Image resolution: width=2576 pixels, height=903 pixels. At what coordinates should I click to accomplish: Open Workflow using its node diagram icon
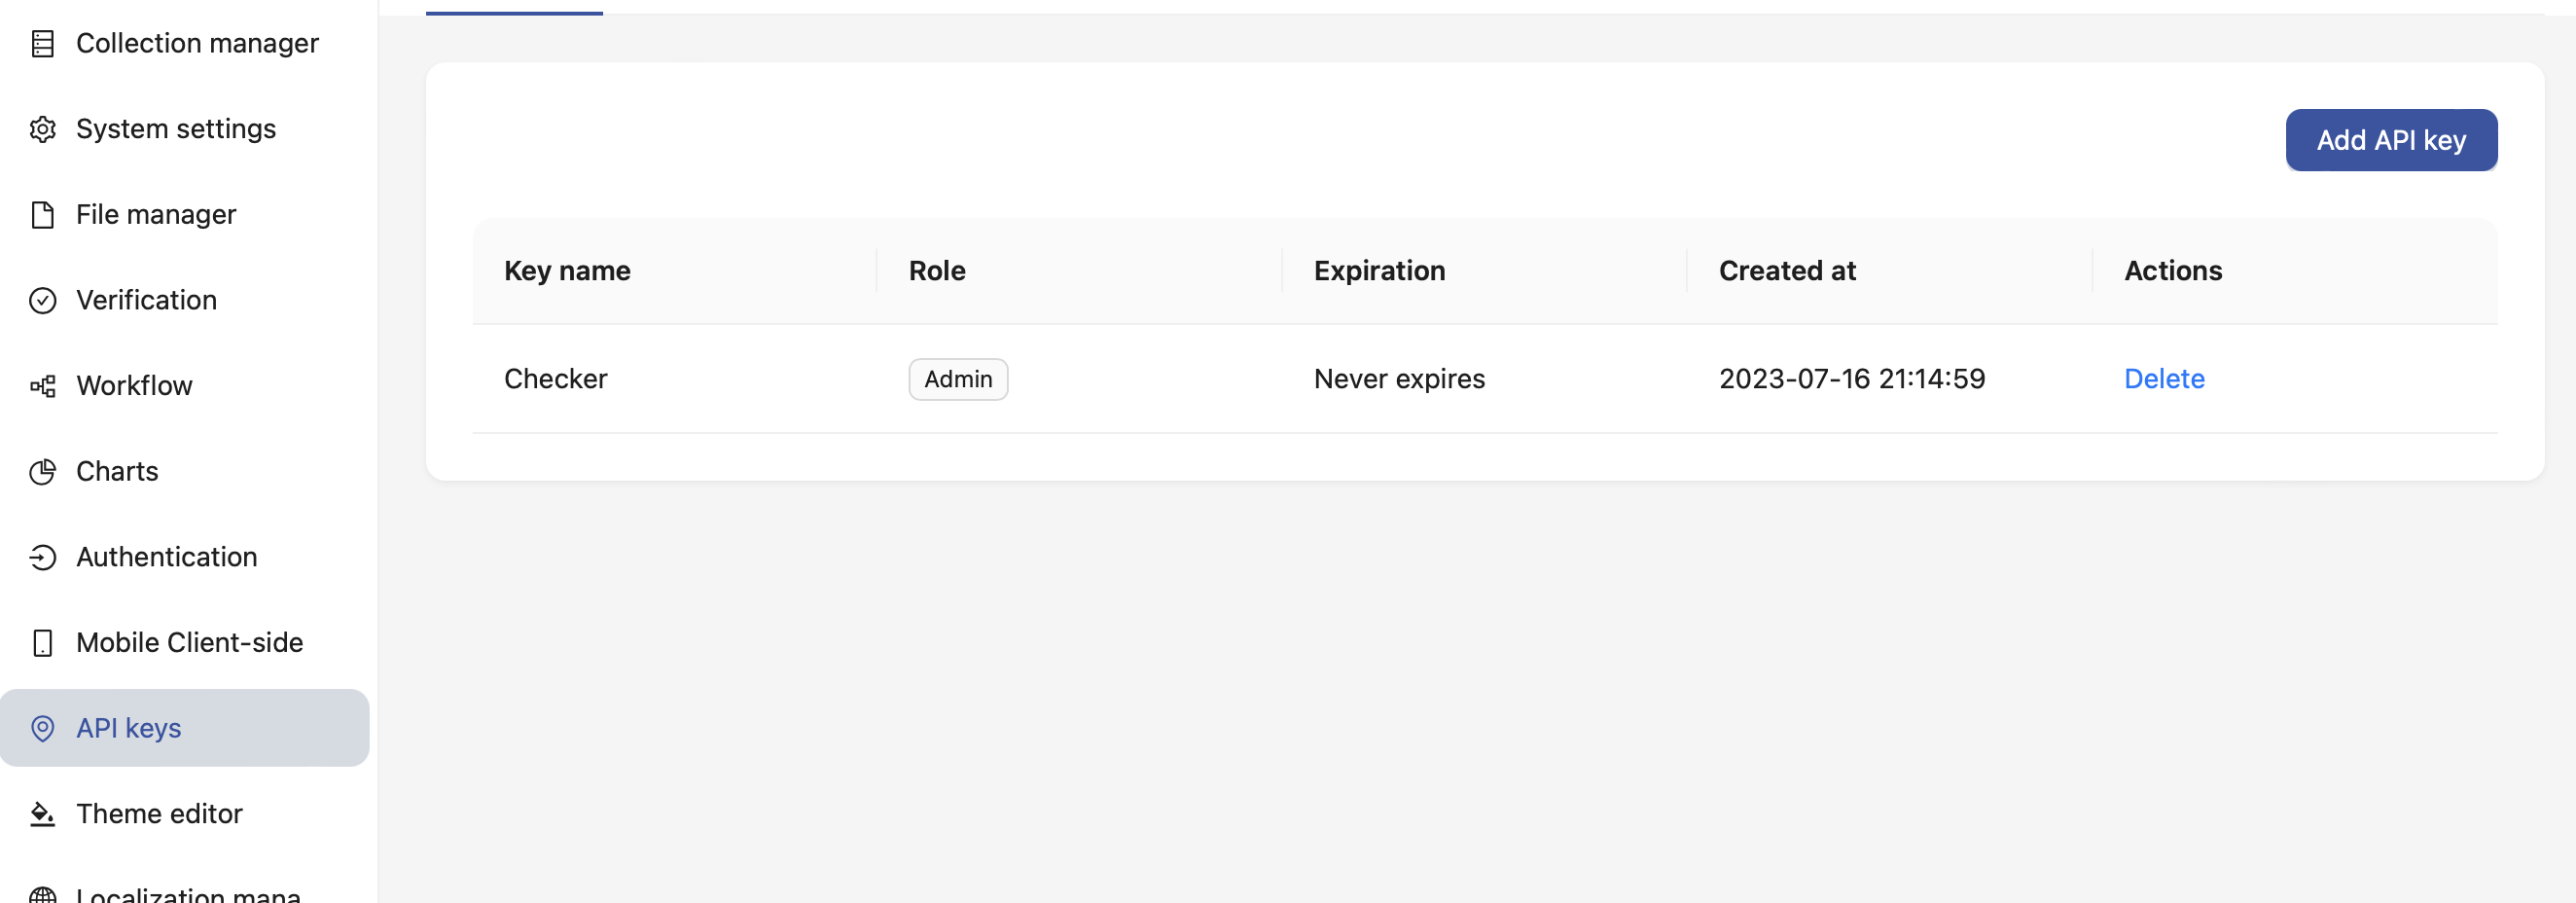pos(43,385)
